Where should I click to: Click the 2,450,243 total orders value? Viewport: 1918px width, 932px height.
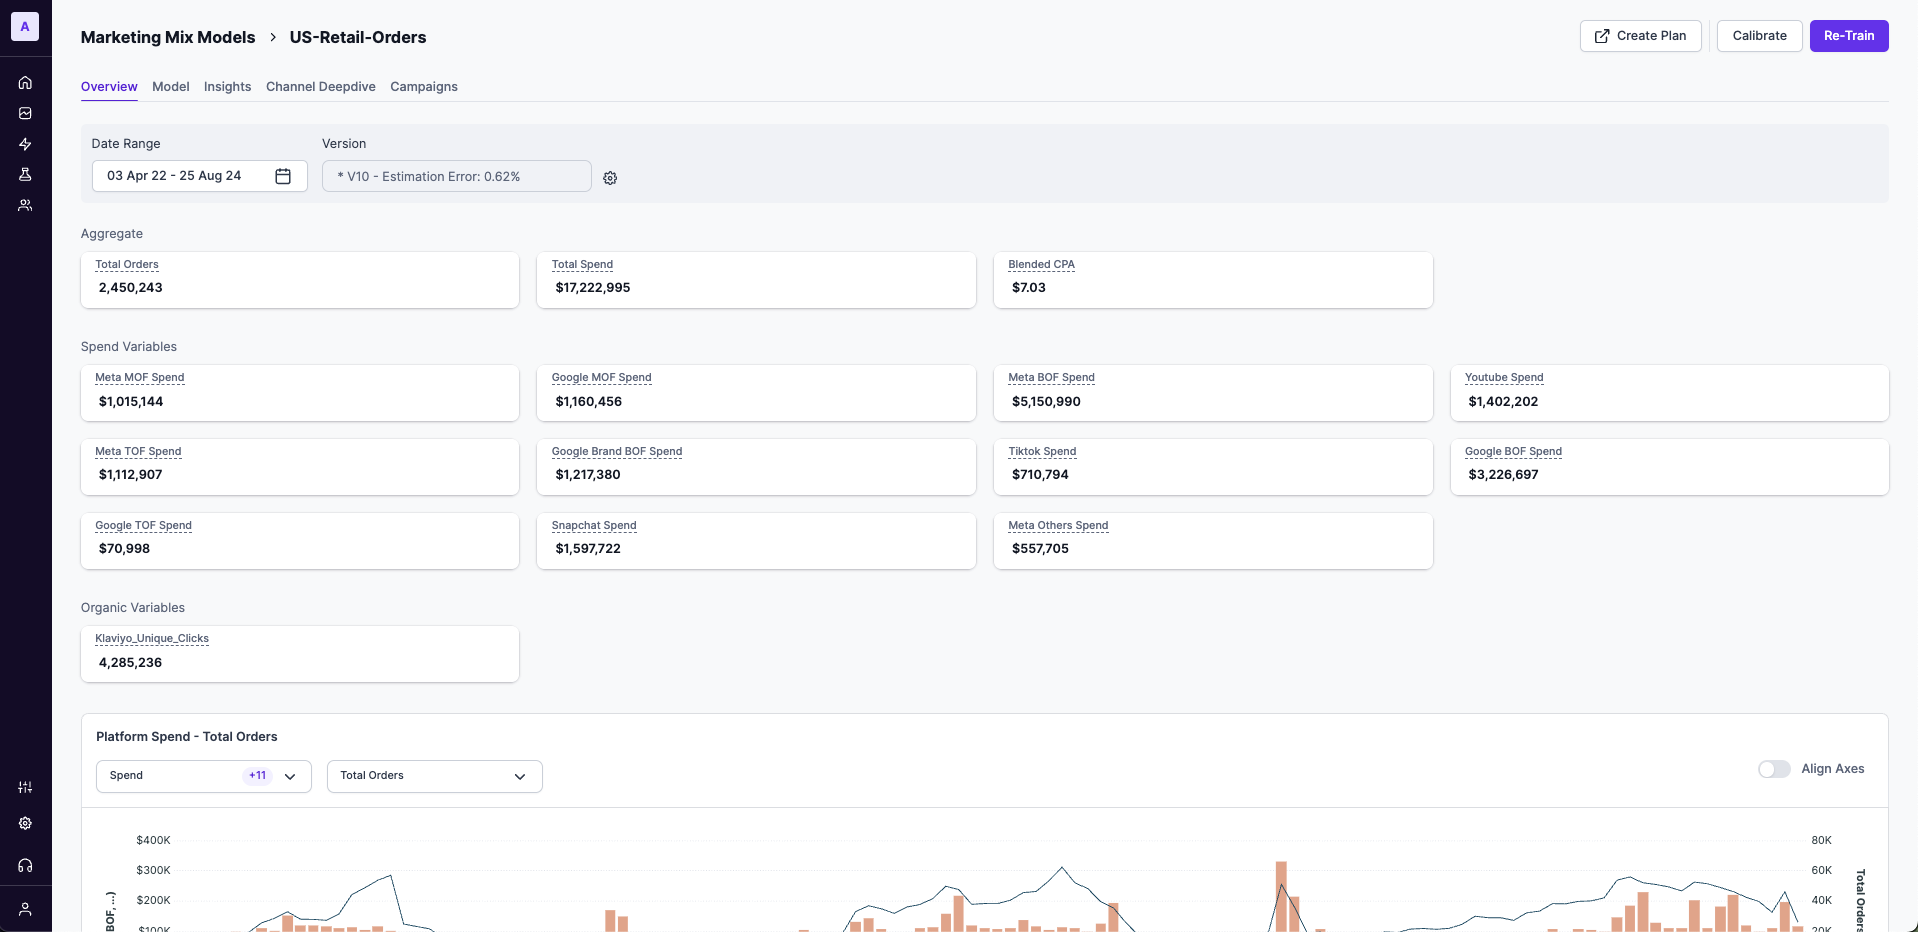click(130, 288)
